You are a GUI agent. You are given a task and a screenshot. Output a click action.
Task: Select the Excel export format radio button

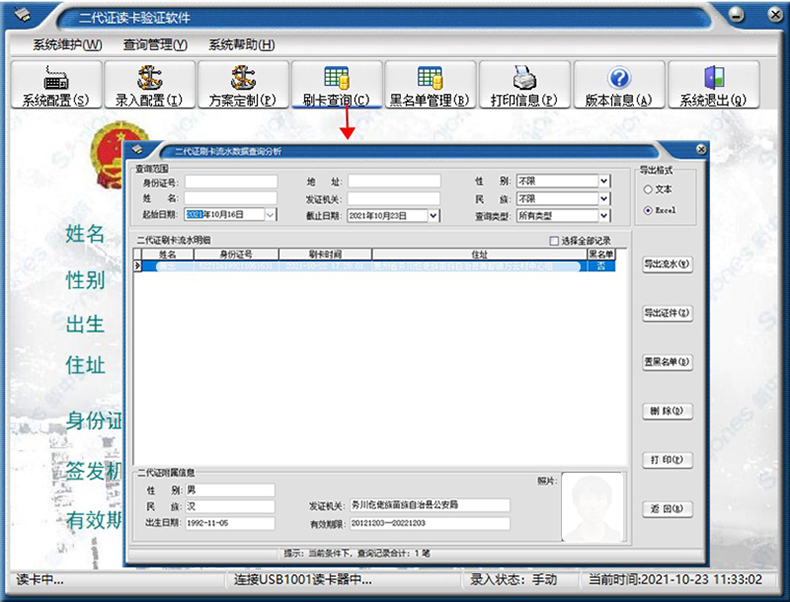click(648, 210)
